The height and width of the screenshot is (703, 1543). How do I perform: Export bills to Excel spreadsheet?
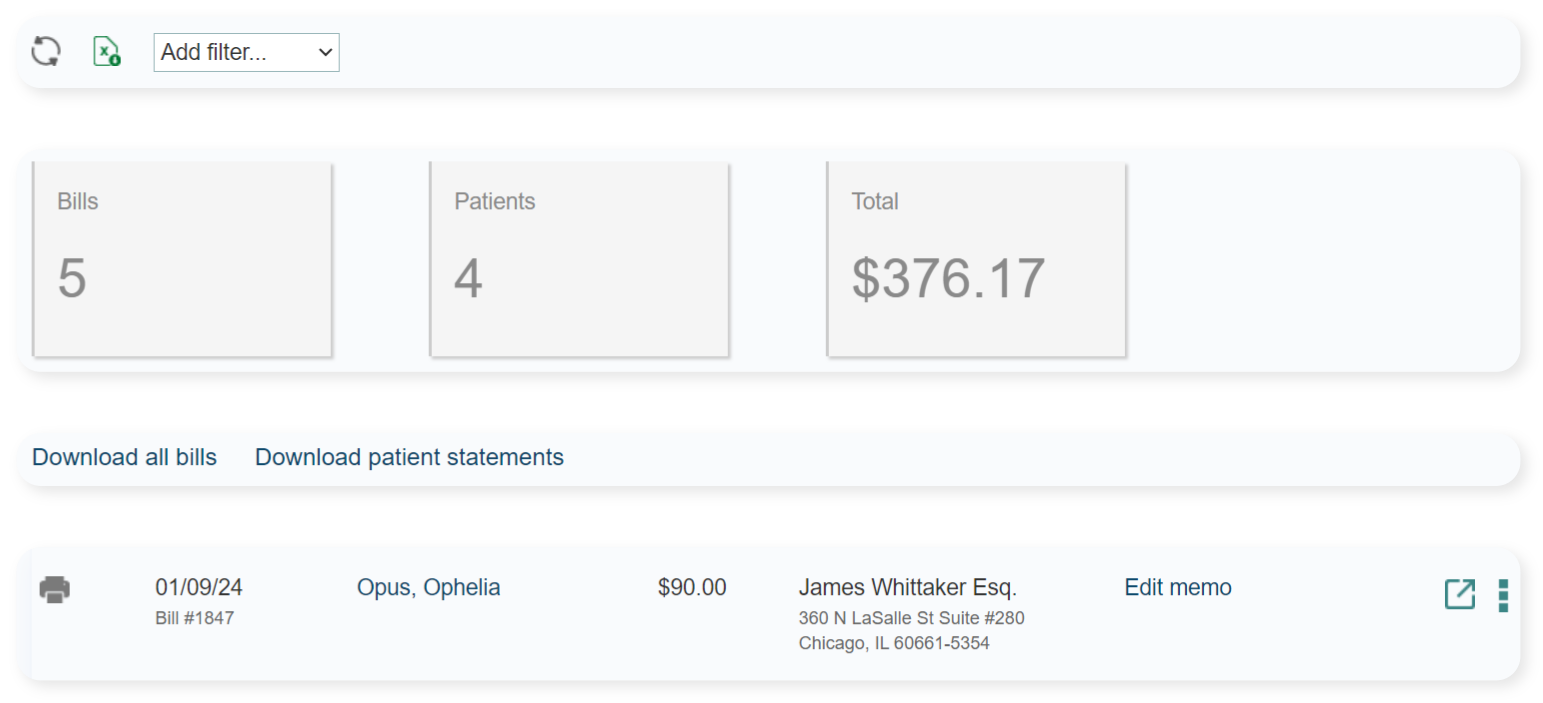tap(106, 52)
